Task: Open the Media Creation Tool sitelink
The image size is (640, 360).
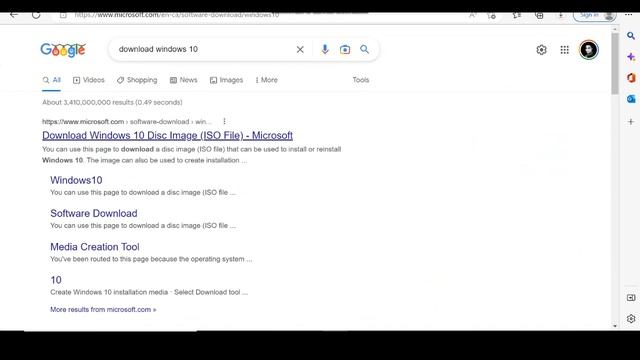Action: 95,247
